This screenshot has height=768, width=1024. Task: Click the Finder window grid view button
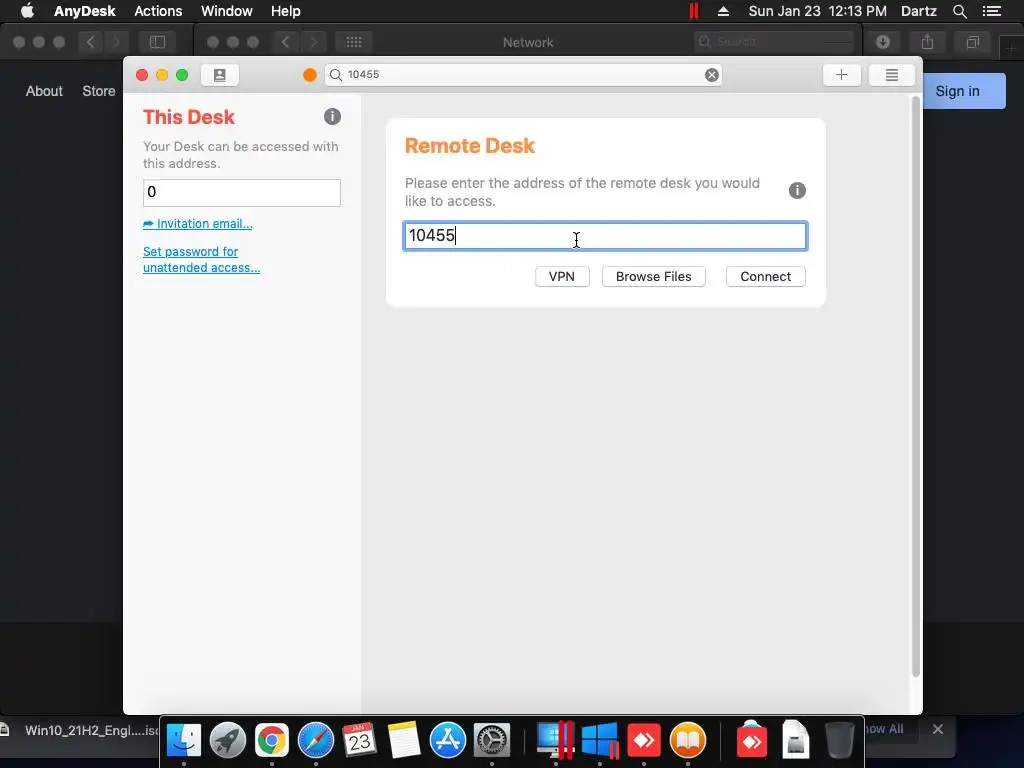click(353, 42)
